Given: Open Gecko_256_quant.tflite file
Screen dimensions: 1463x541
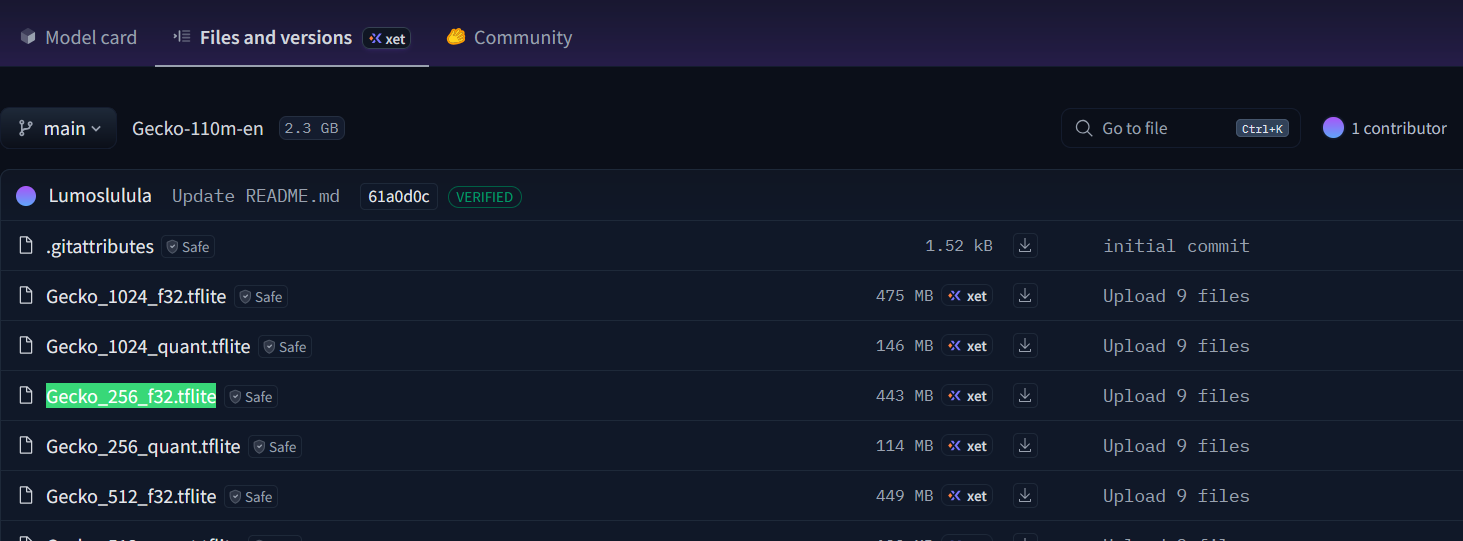Looking at the screenshot, I should coord(143,446).
